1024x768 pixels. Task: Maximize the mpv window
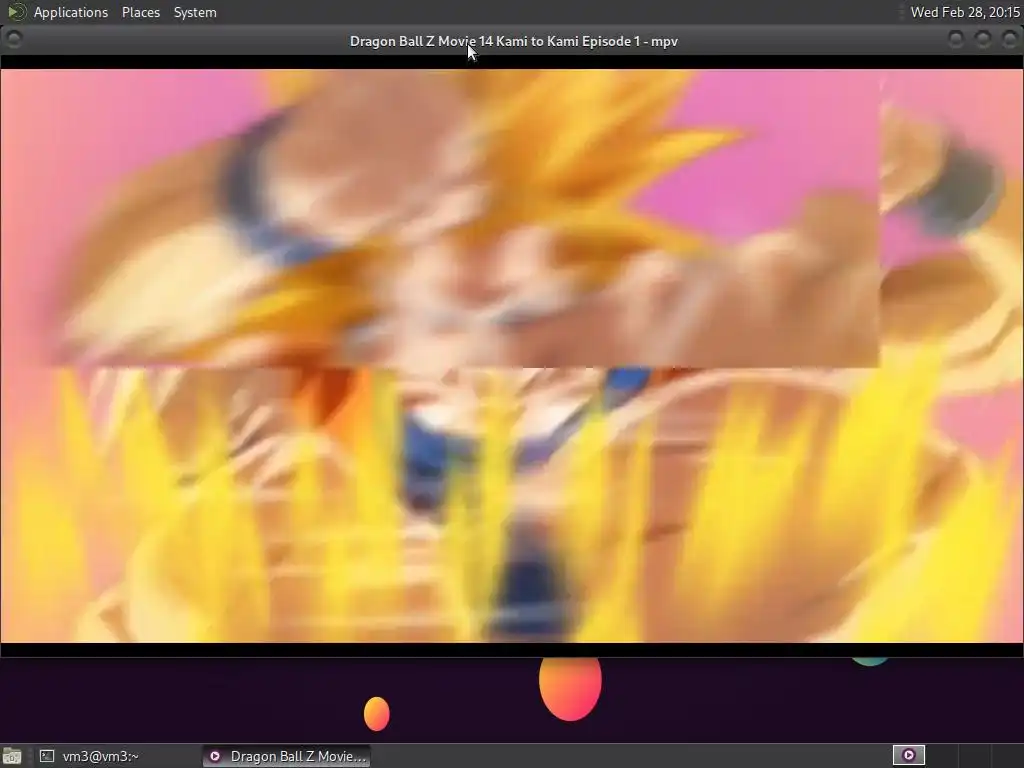[x=983, y=40]
